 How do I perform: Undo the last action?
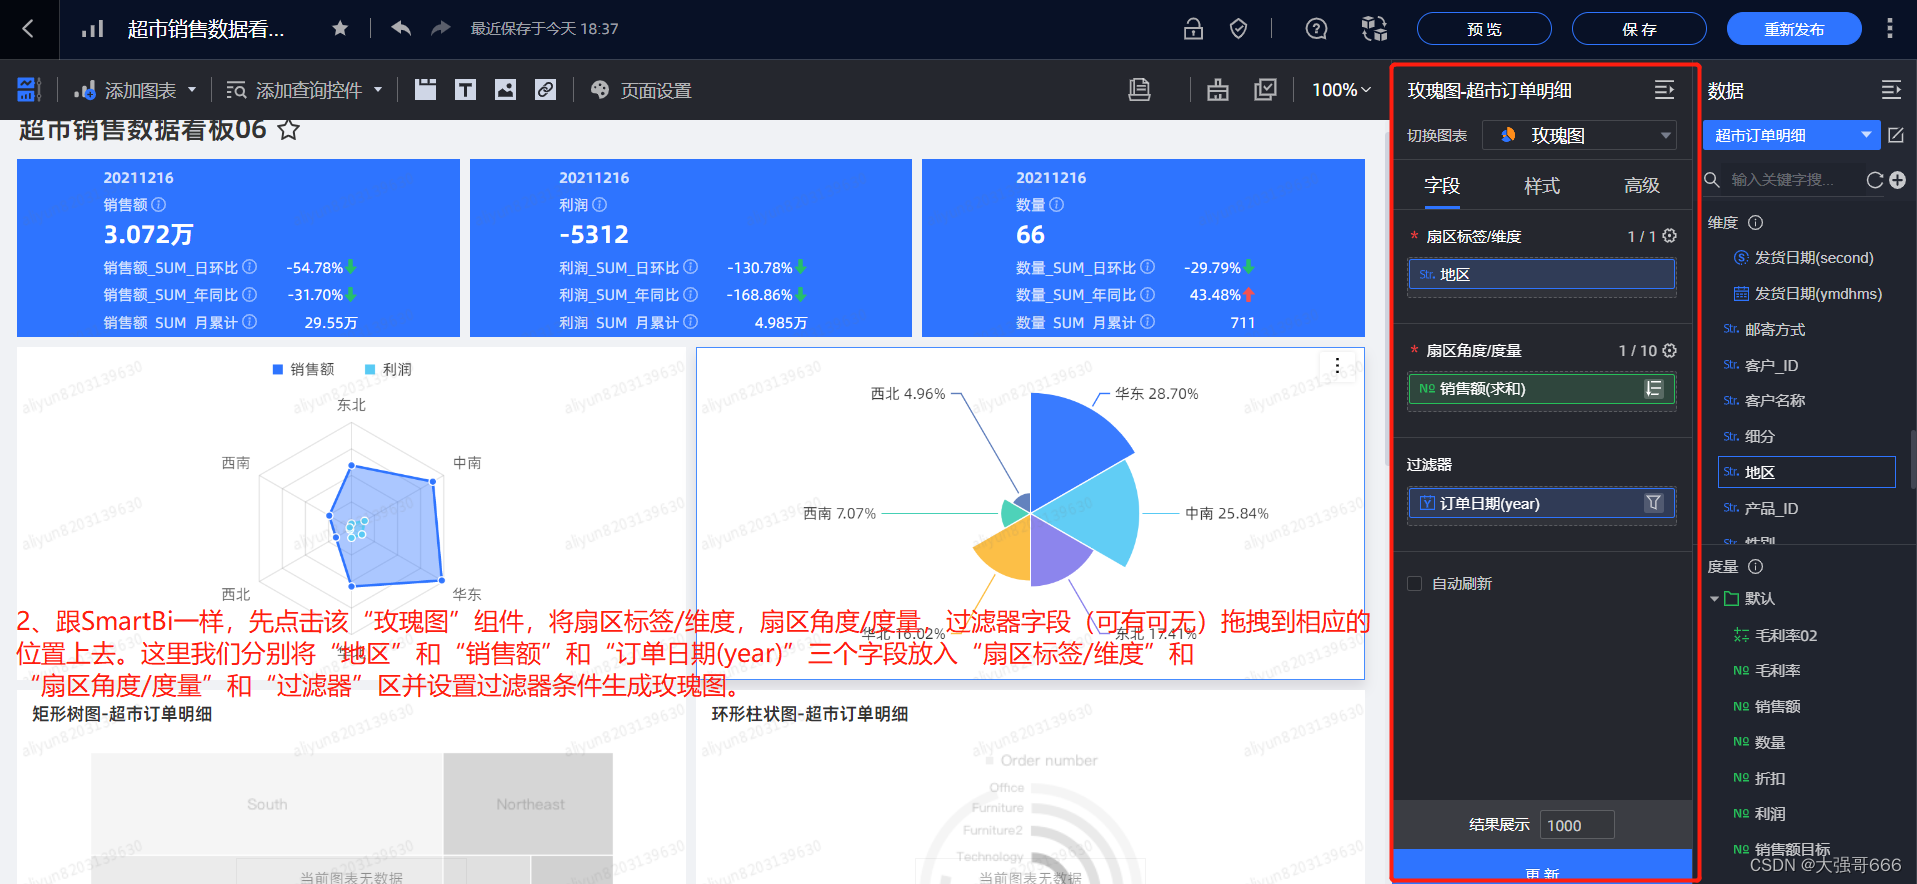click(x=401, y=29)
